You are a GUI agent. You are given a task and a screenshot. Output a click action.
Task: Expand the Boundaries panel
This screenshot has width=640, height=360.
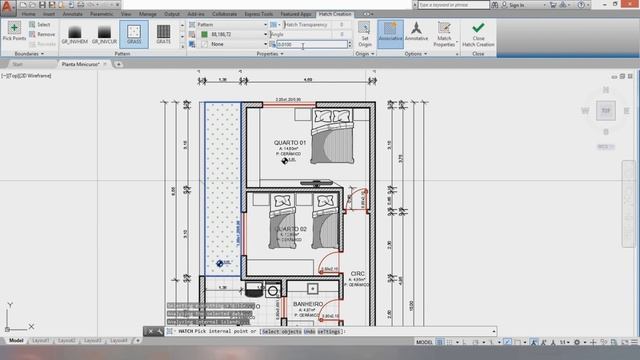point(29,53)
